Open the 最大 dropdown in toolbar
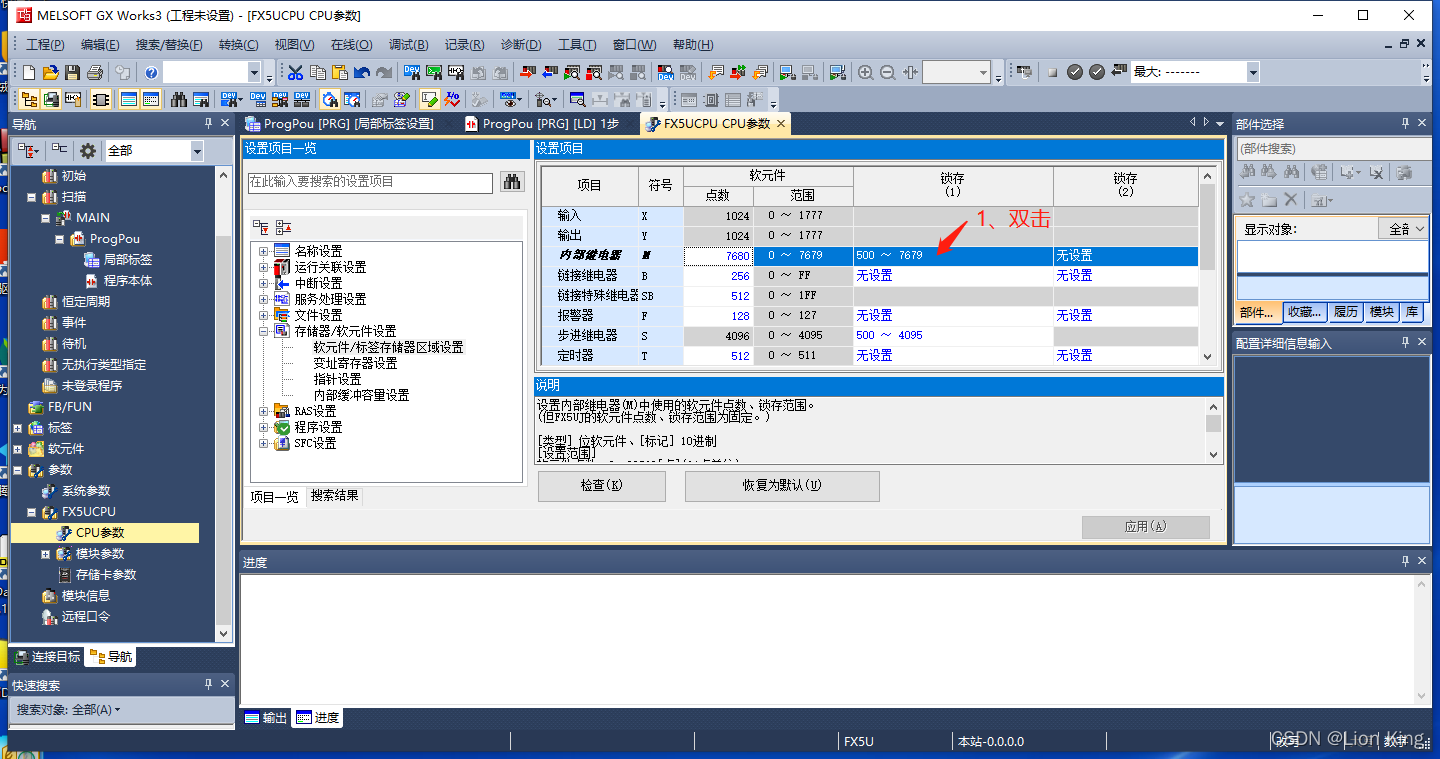Viewport: 1440px width, 759px height. click(x=1252, y=72)
